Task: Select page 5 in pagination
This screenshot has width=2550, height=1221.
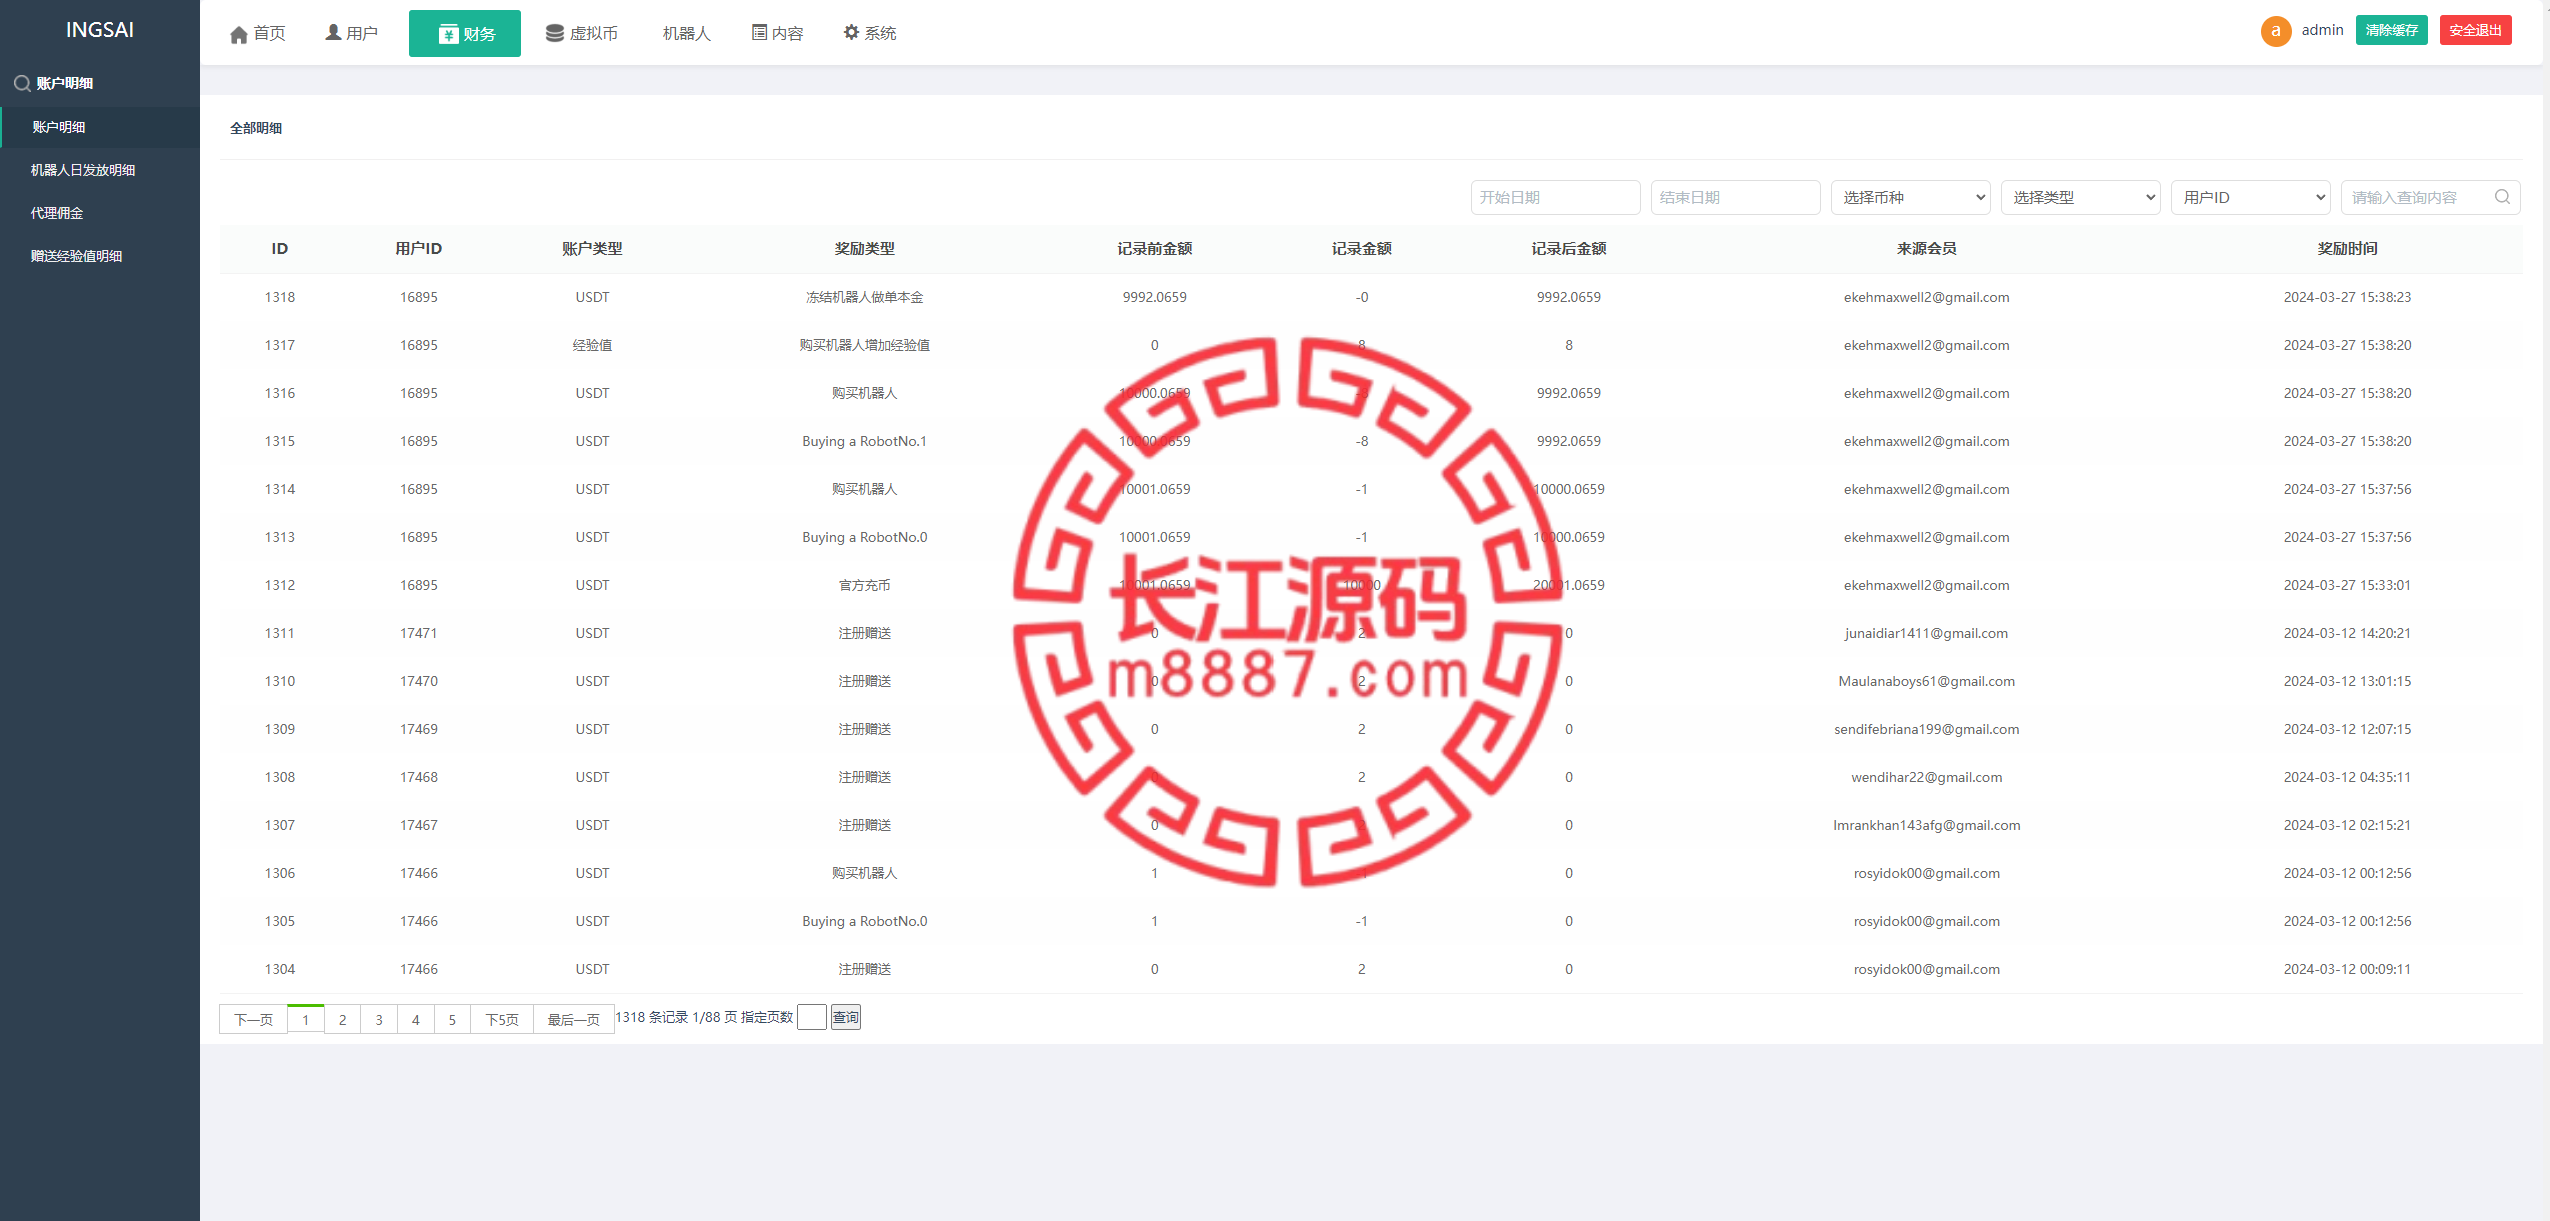Action: (x=452, y=1019)
